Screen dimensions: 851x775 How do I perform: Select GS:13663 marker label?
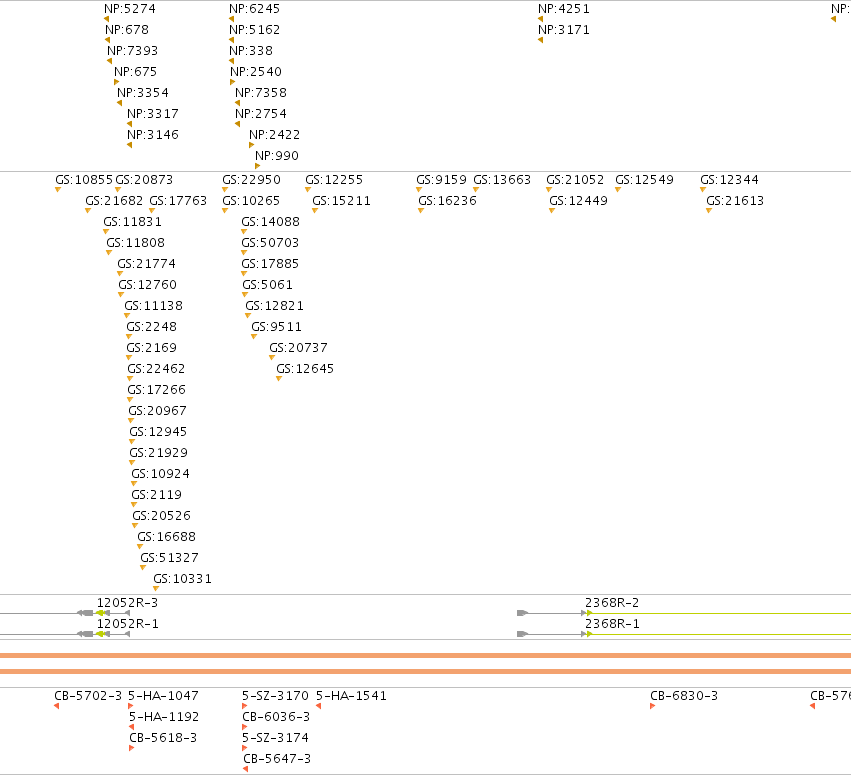click(503, 180)
